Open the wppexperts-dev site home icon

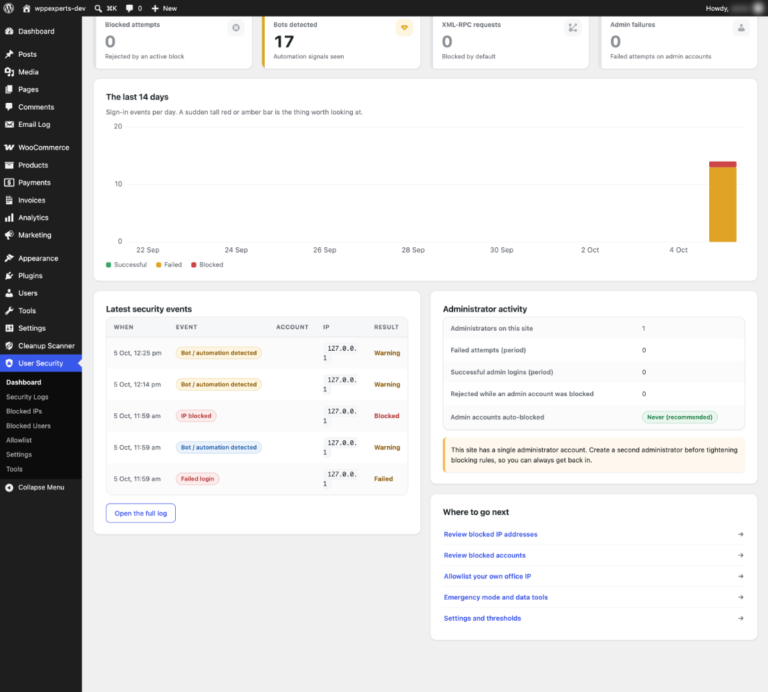pos(26,8)
